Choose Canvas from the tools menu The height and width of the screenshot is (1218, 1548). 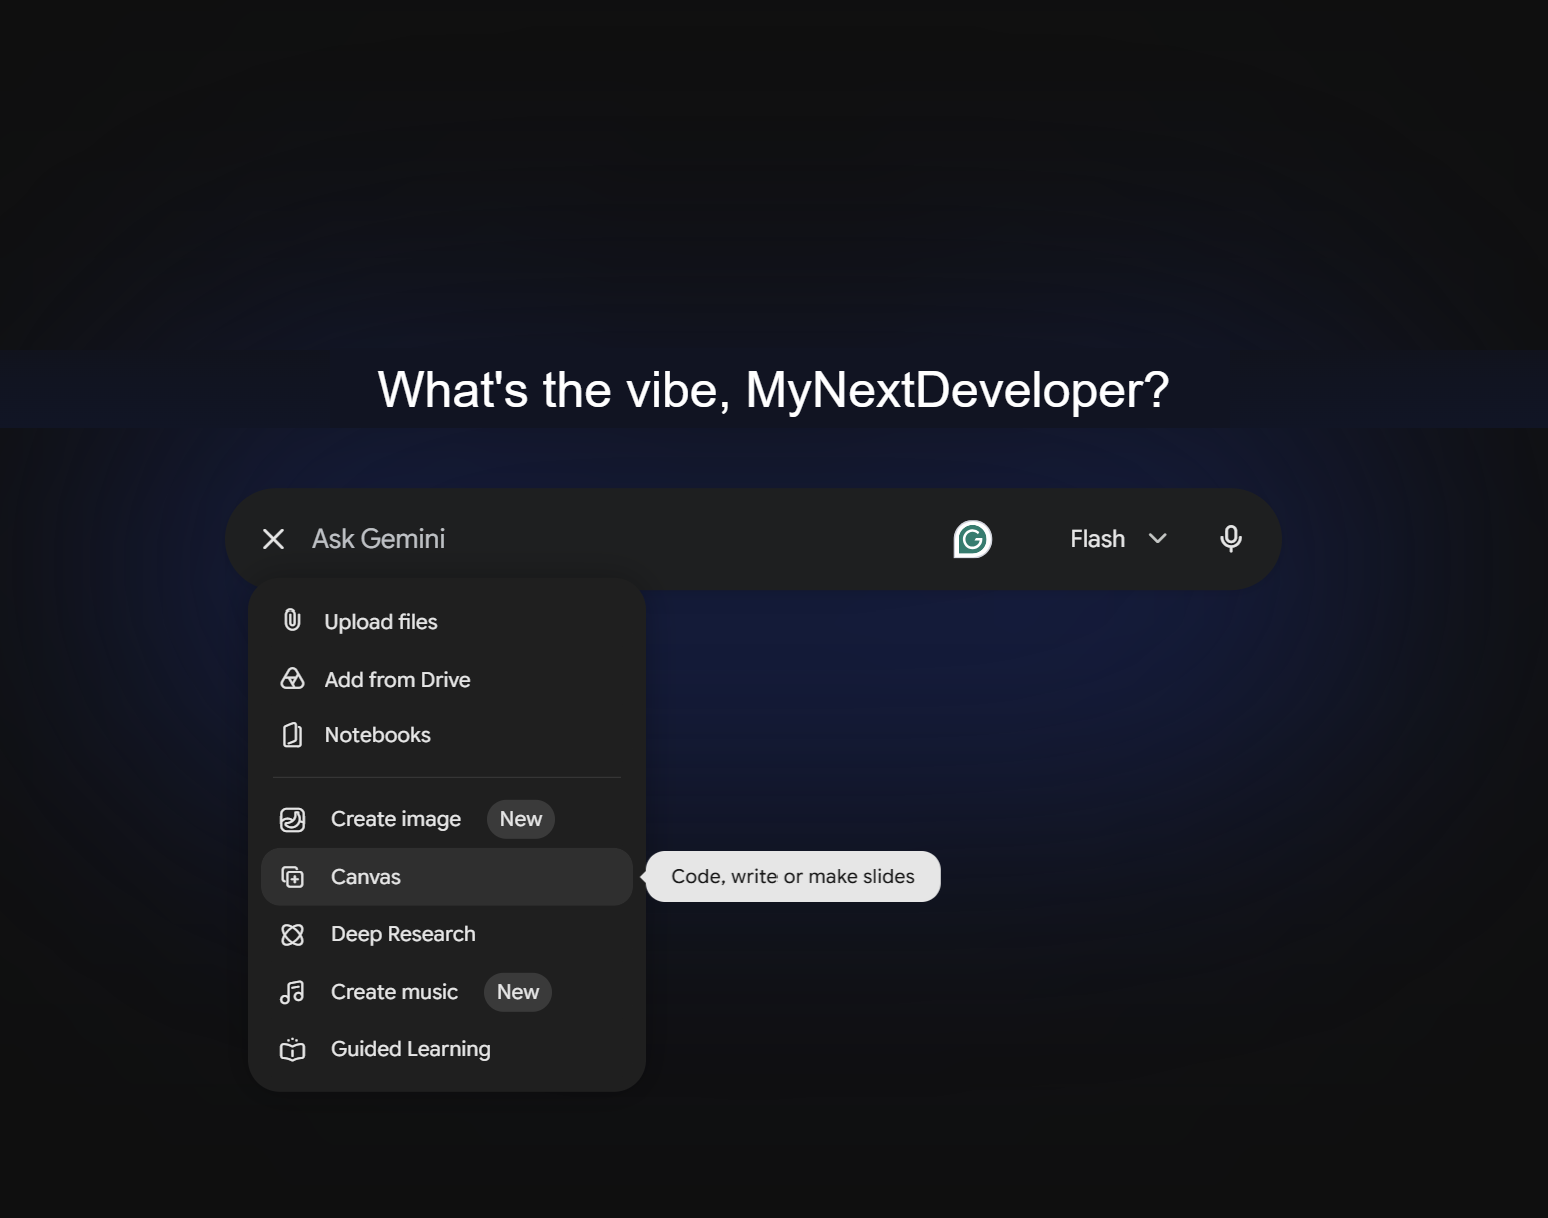[447, 877]
